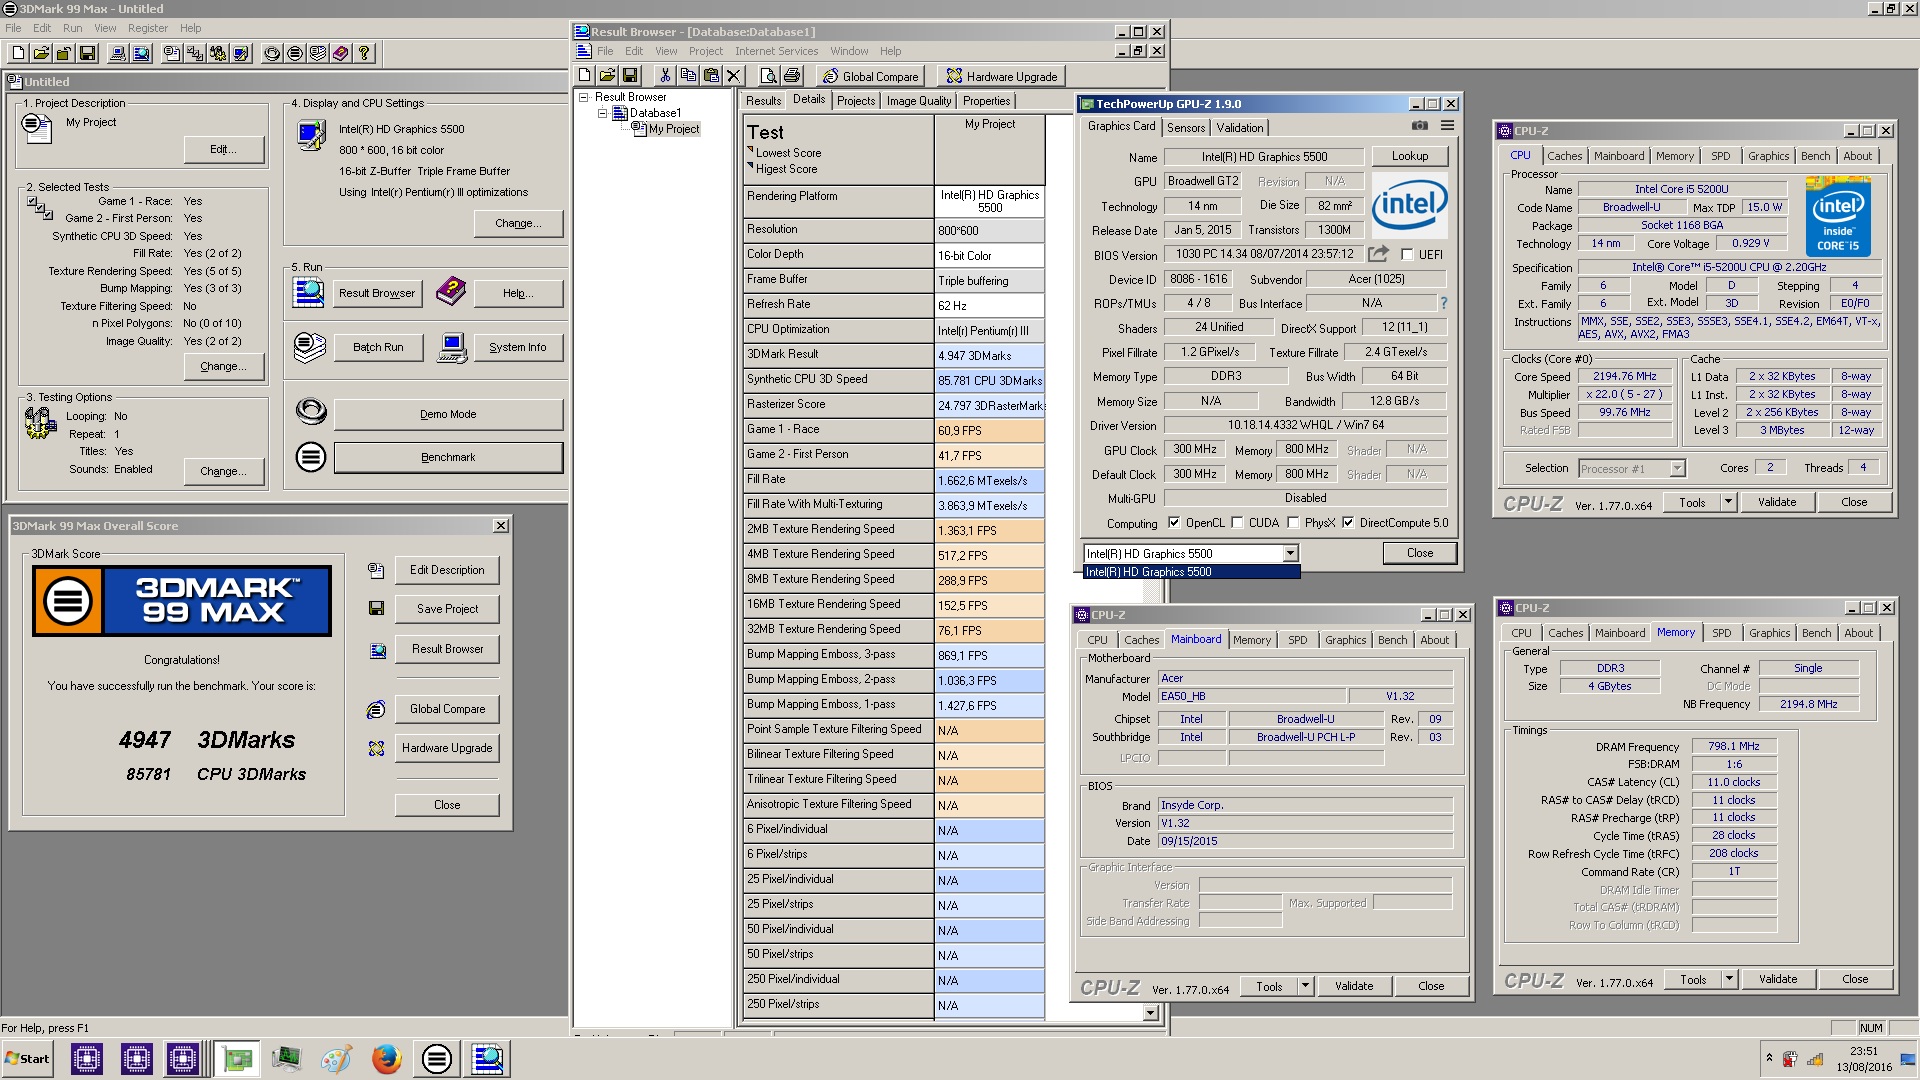Click GPU-Z screenshot camera icon
This screenshot has height=1080, width=1920.
click(x=1419, y=126)
